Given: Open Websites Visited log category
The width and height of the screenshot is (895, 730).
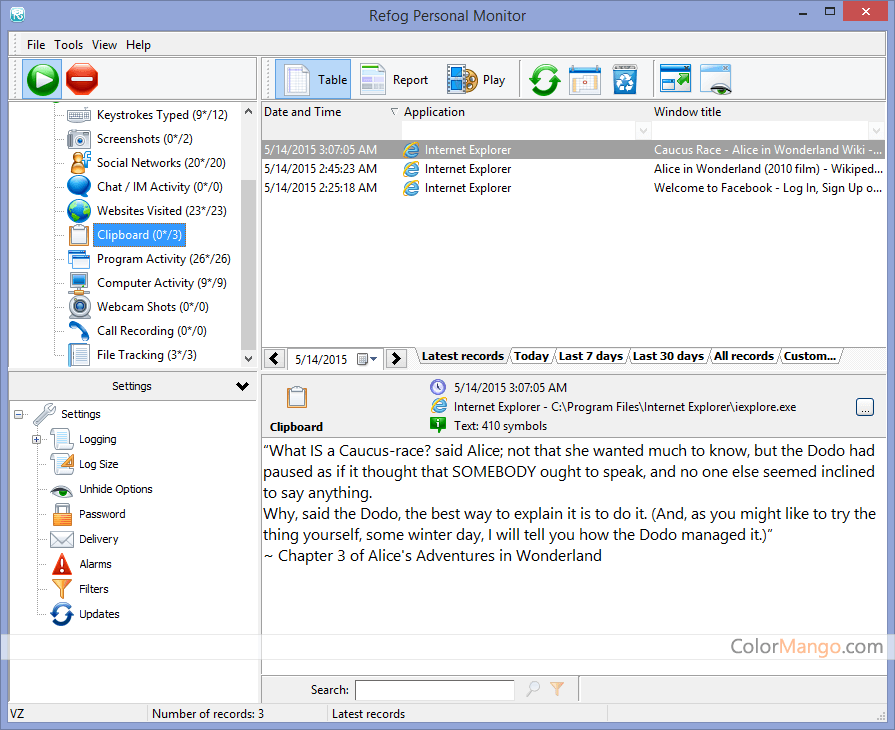Looking at the screenshot, I should click(161, 211).
